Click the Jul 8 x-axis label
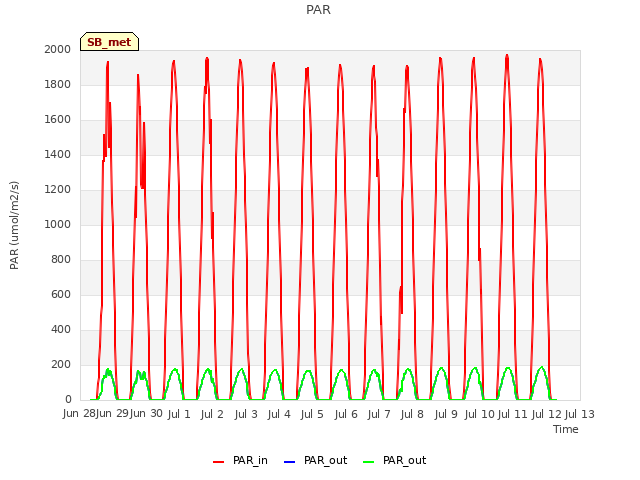640x480 pixels. click(x=412, y=414)
